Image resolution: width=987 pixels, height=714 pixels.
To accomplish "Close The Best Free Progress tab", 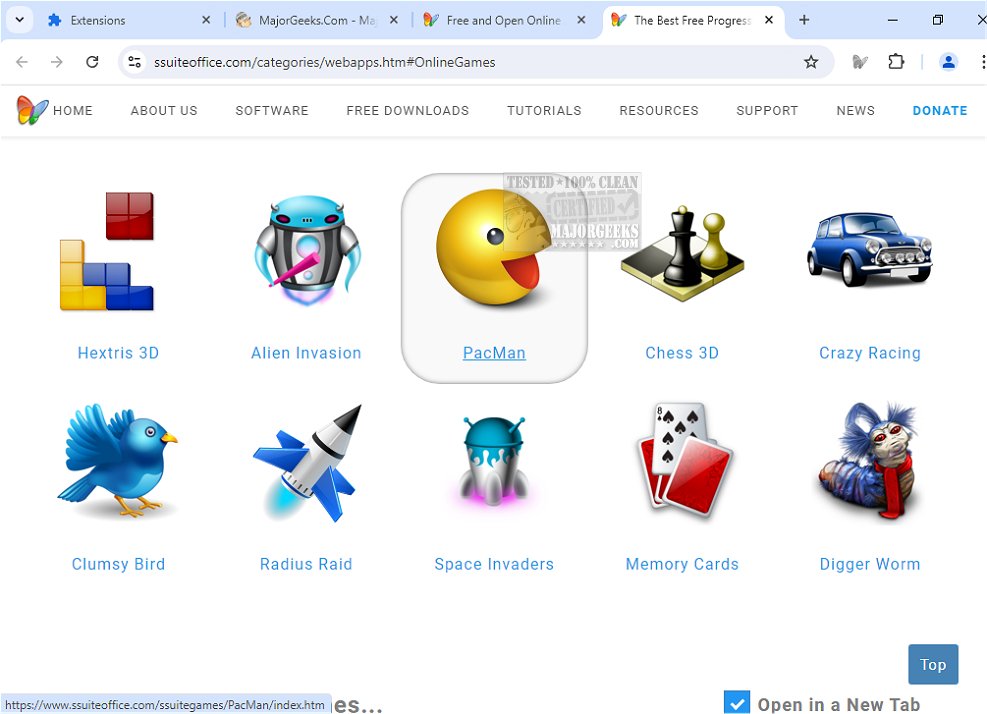I will pos(769,20).
